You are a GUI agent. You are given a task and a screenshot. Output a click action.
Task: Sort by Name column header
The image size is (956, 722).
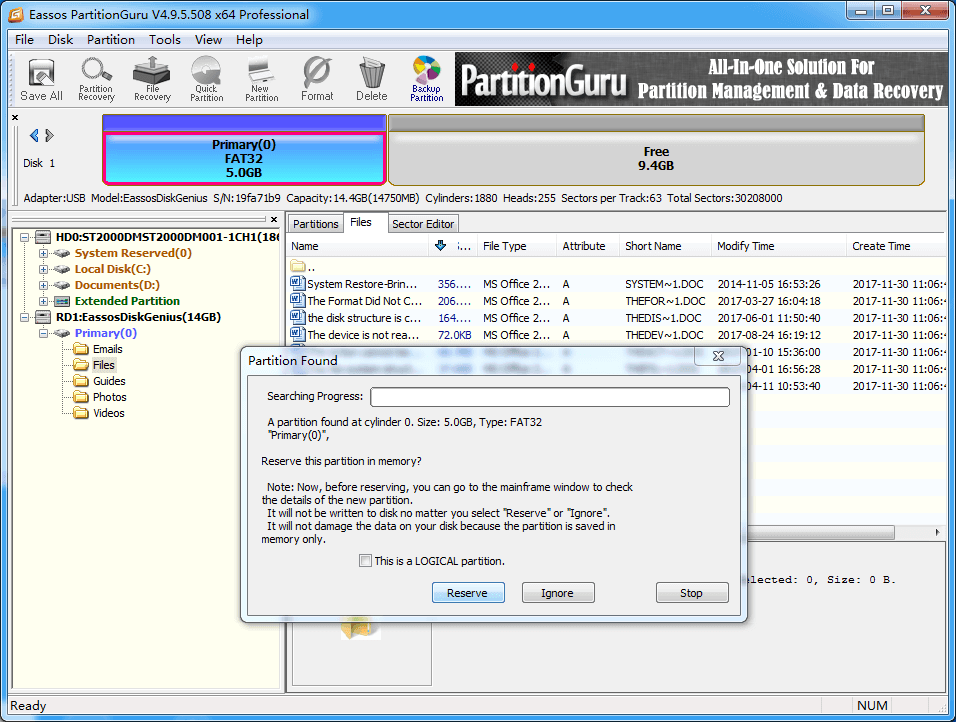(358, 246)
